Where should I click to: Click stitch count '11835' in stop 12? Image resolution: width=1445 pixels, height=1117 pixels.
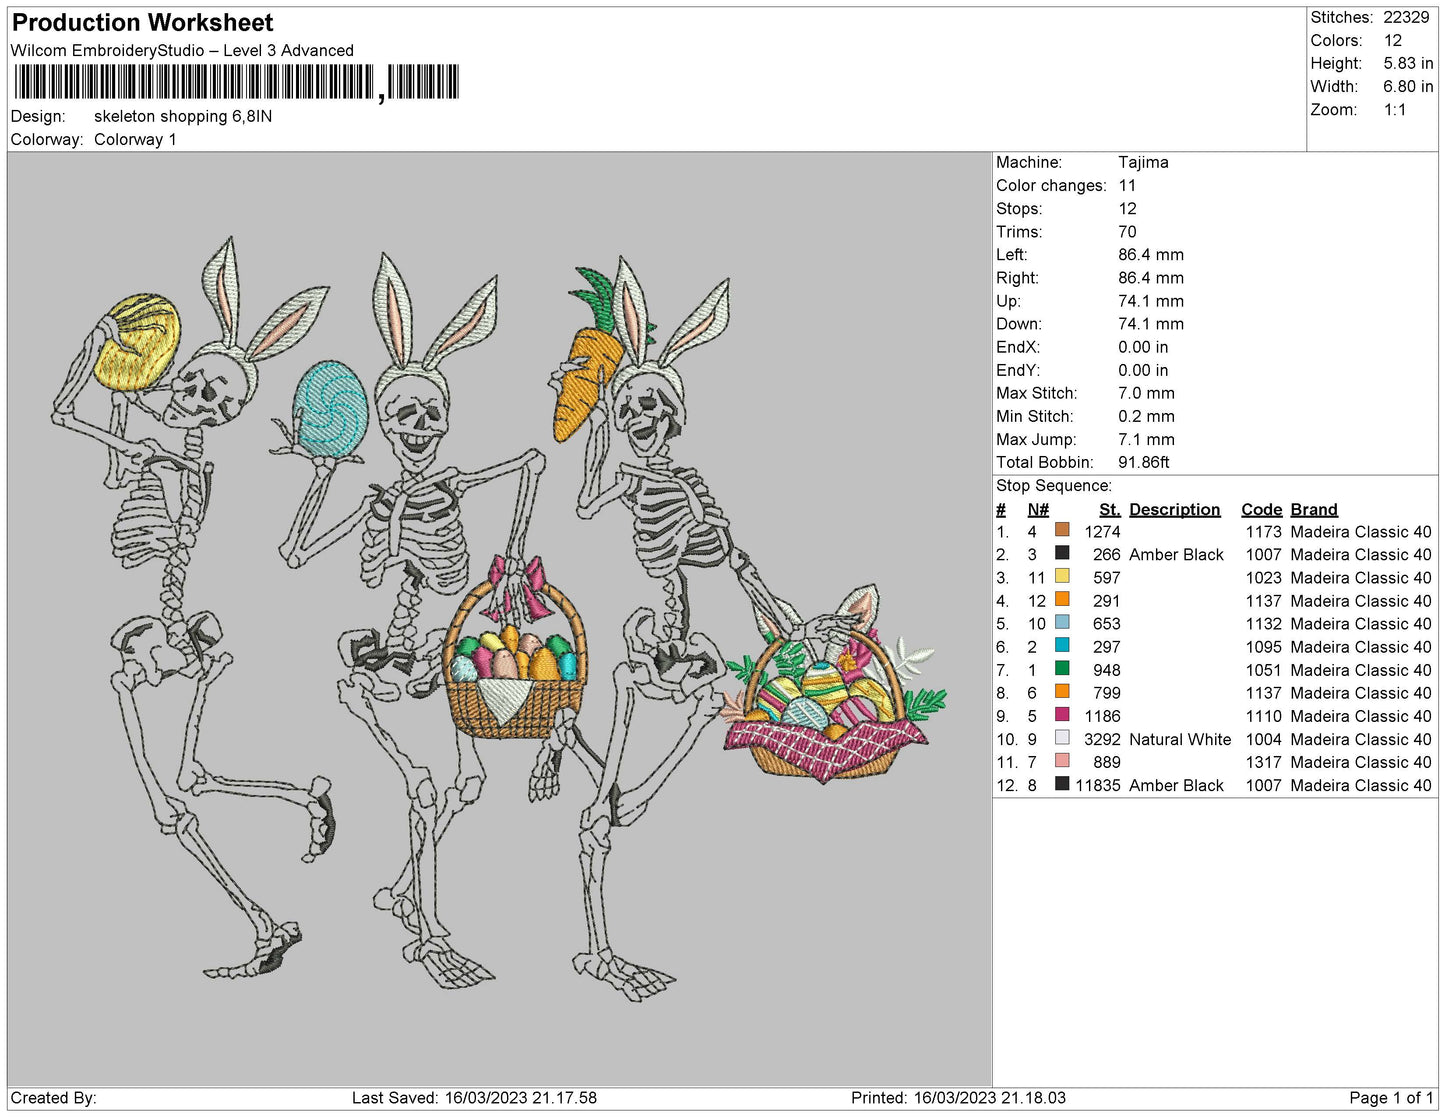[1098, 785]
